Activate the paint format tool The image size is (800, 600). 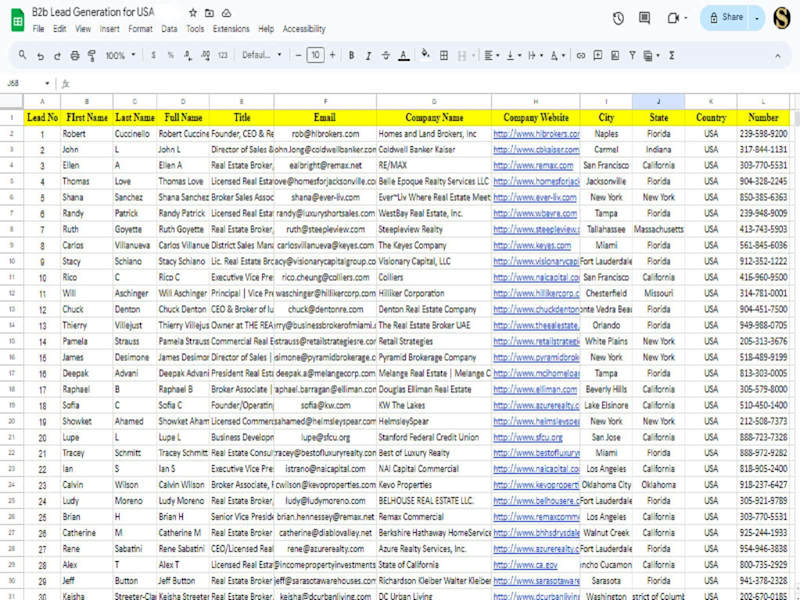[x=92, y=56]
